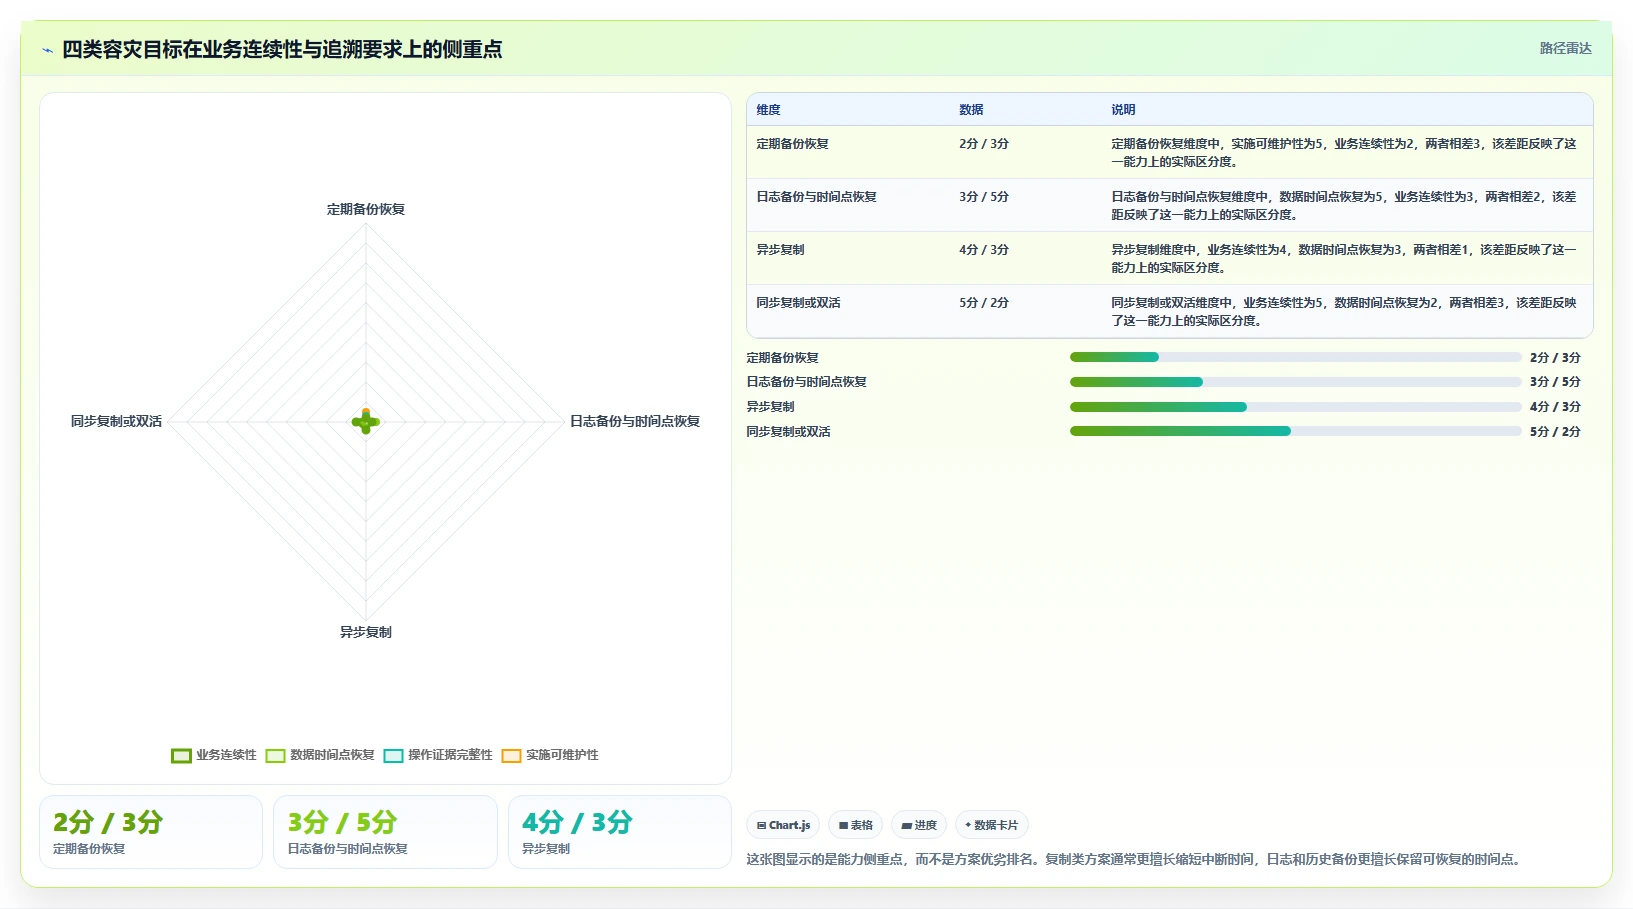Screen dimensions: 1633x909
Task: Click the 同步复制或双活 progress bar
Action: coord(1295,431)
